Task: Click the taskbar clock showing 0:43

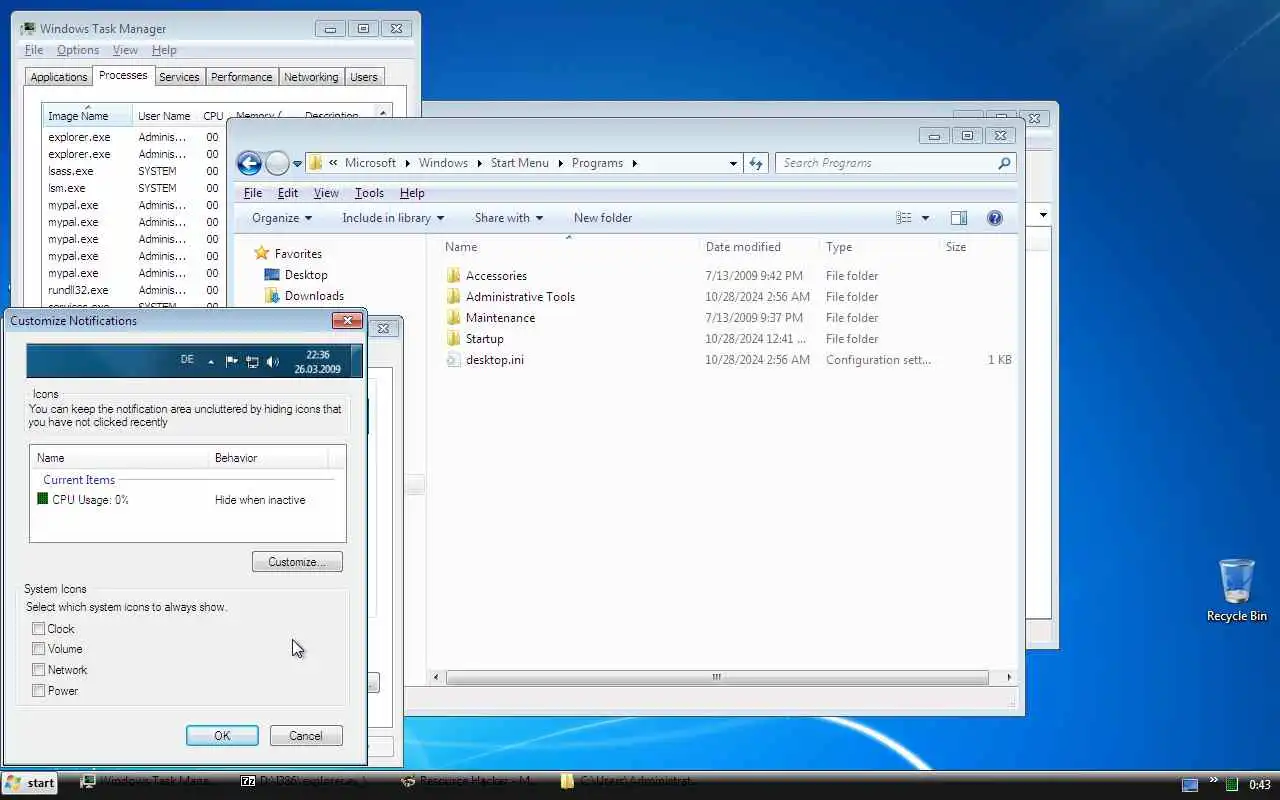Action: (x=1260, y=785)
